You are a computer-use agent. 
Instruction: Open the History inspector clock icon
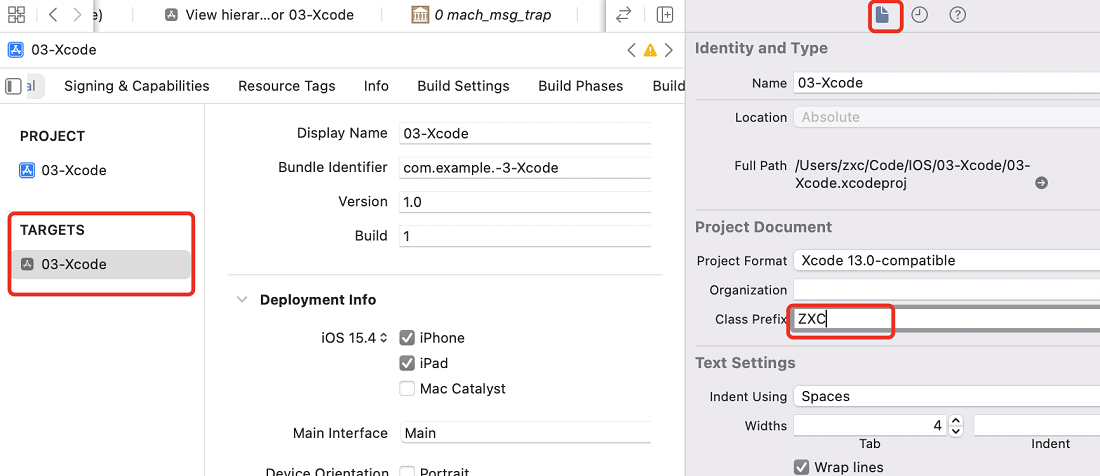point(919,15)
